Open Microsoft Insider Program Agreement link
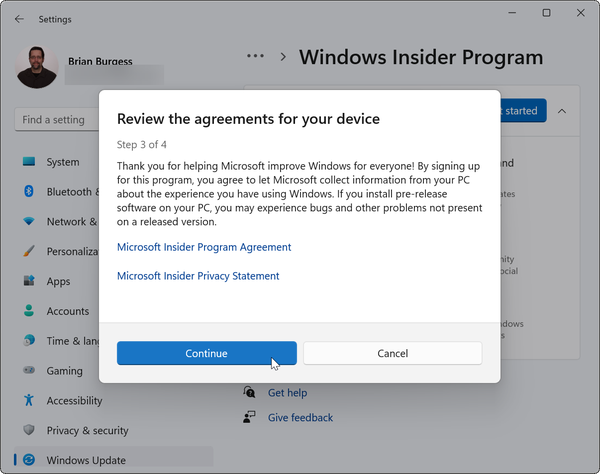Viewport: 600px width, 474px height. click(204, 247)
